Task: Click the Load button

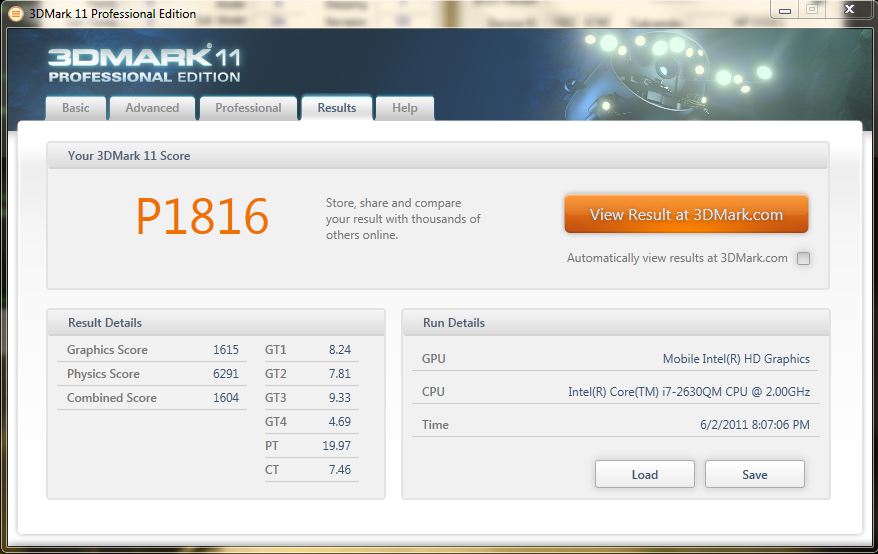Action: [645, 474]
